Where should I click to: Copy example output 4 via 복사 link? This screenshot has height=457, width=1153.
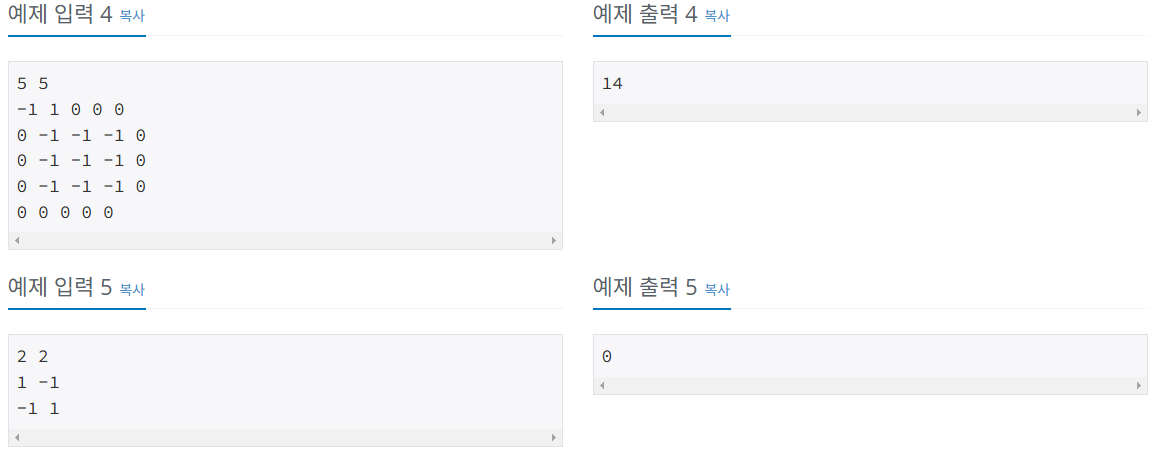pyautogui.click(x=717, y=15)
